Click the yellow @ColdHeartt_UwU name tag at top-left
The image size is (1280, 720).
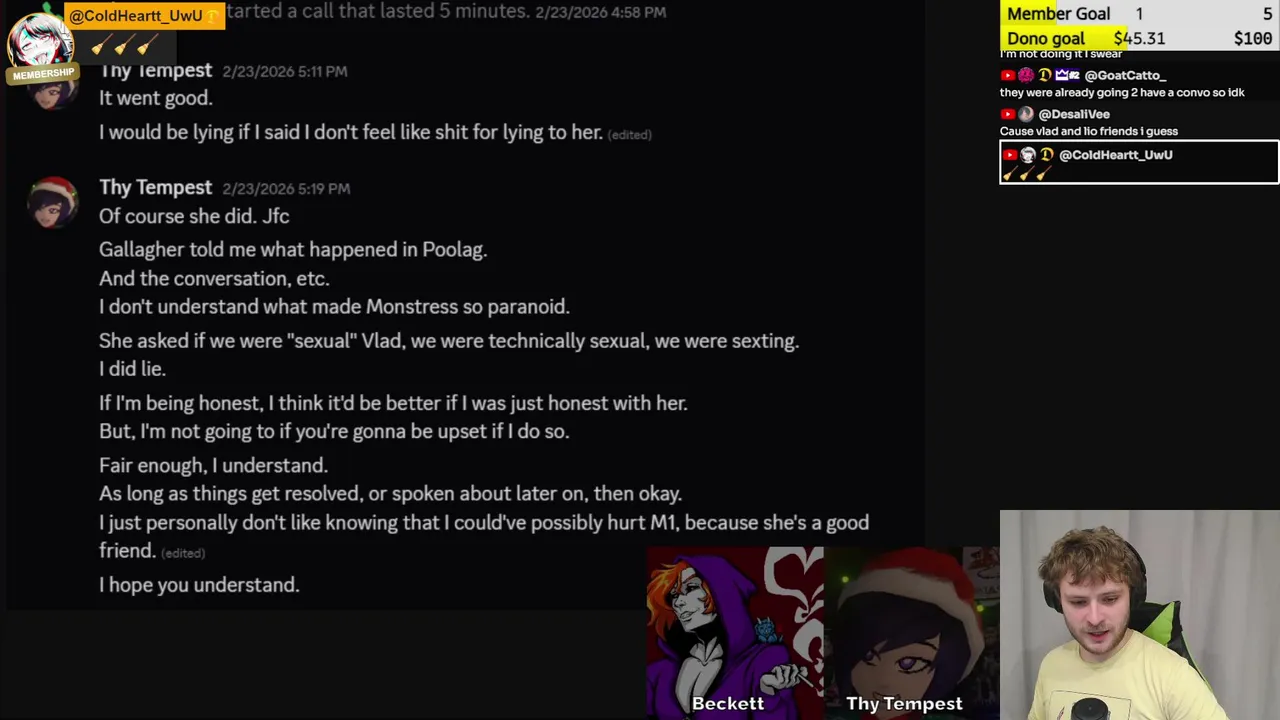(x=144, y=16)
